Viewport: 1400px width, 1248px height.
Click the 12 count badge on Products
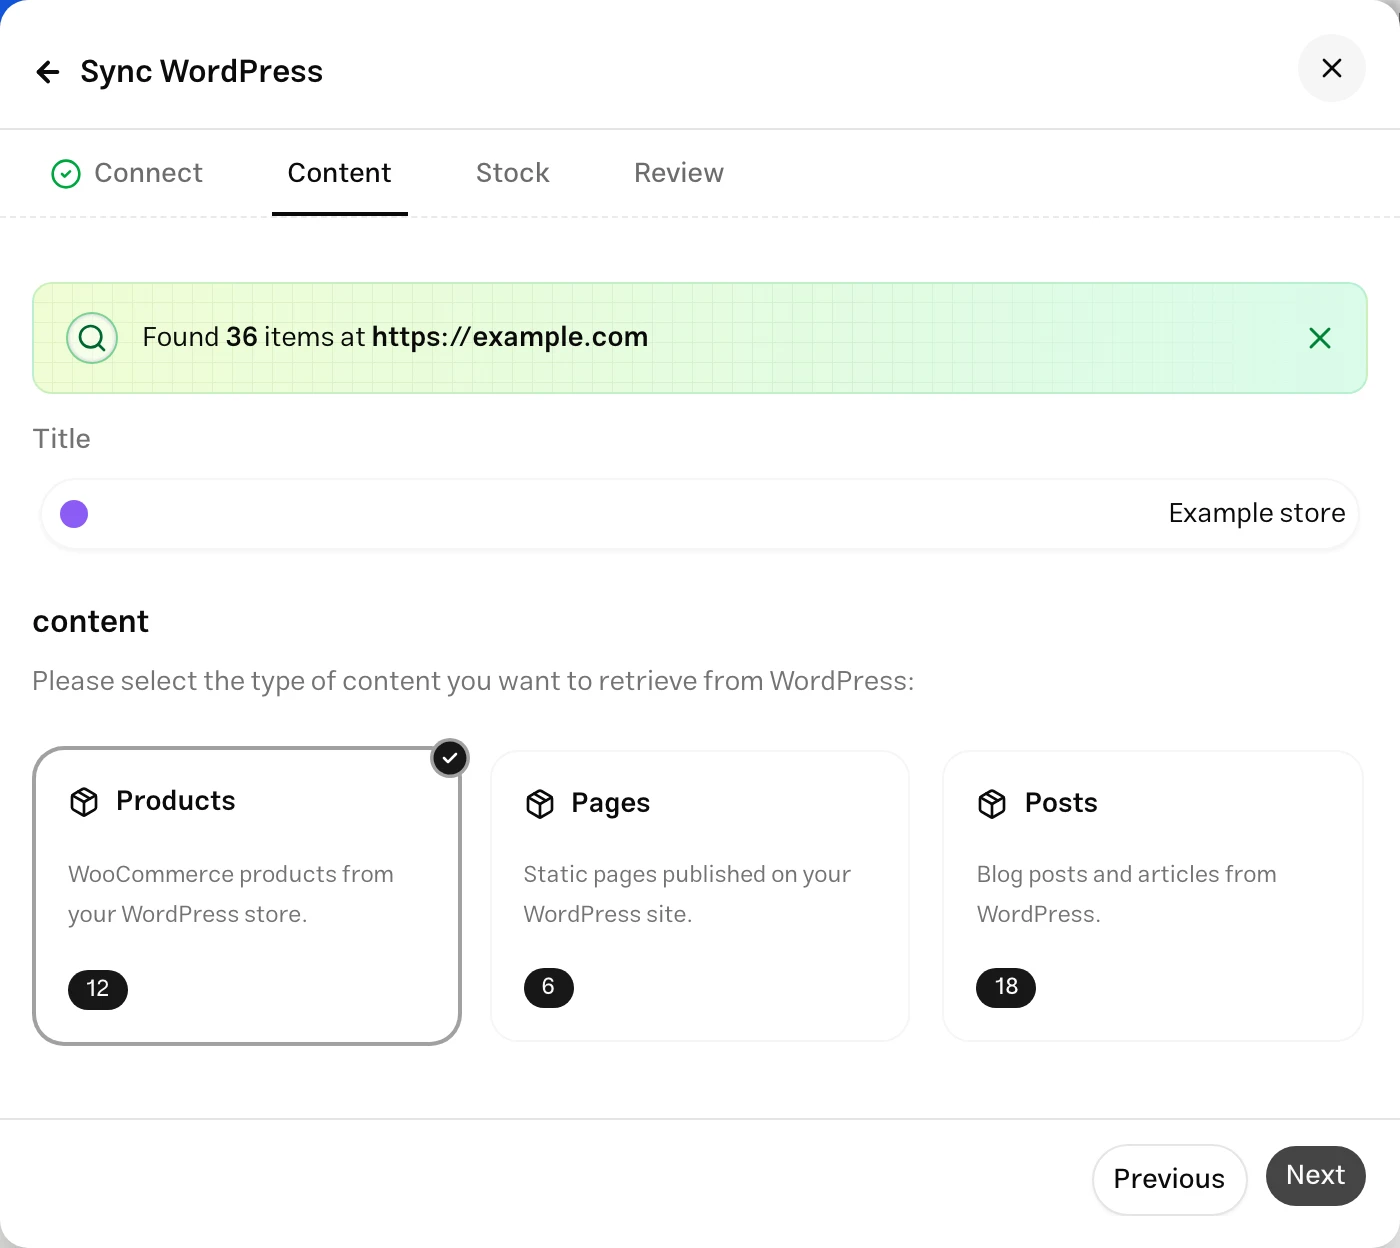pos(98,989)
